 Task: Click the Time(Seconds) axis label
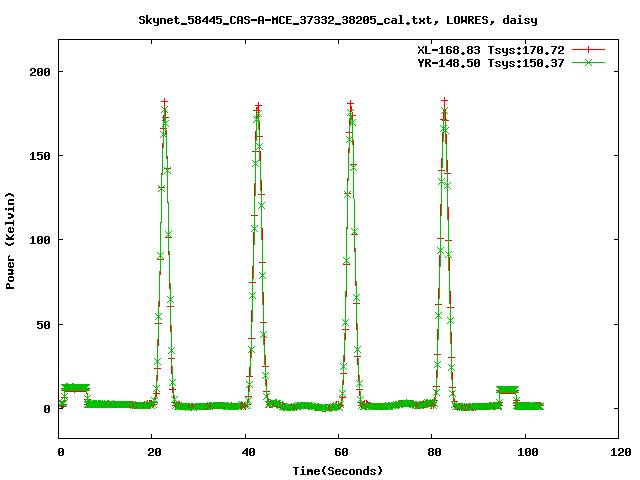coord(338,471)
